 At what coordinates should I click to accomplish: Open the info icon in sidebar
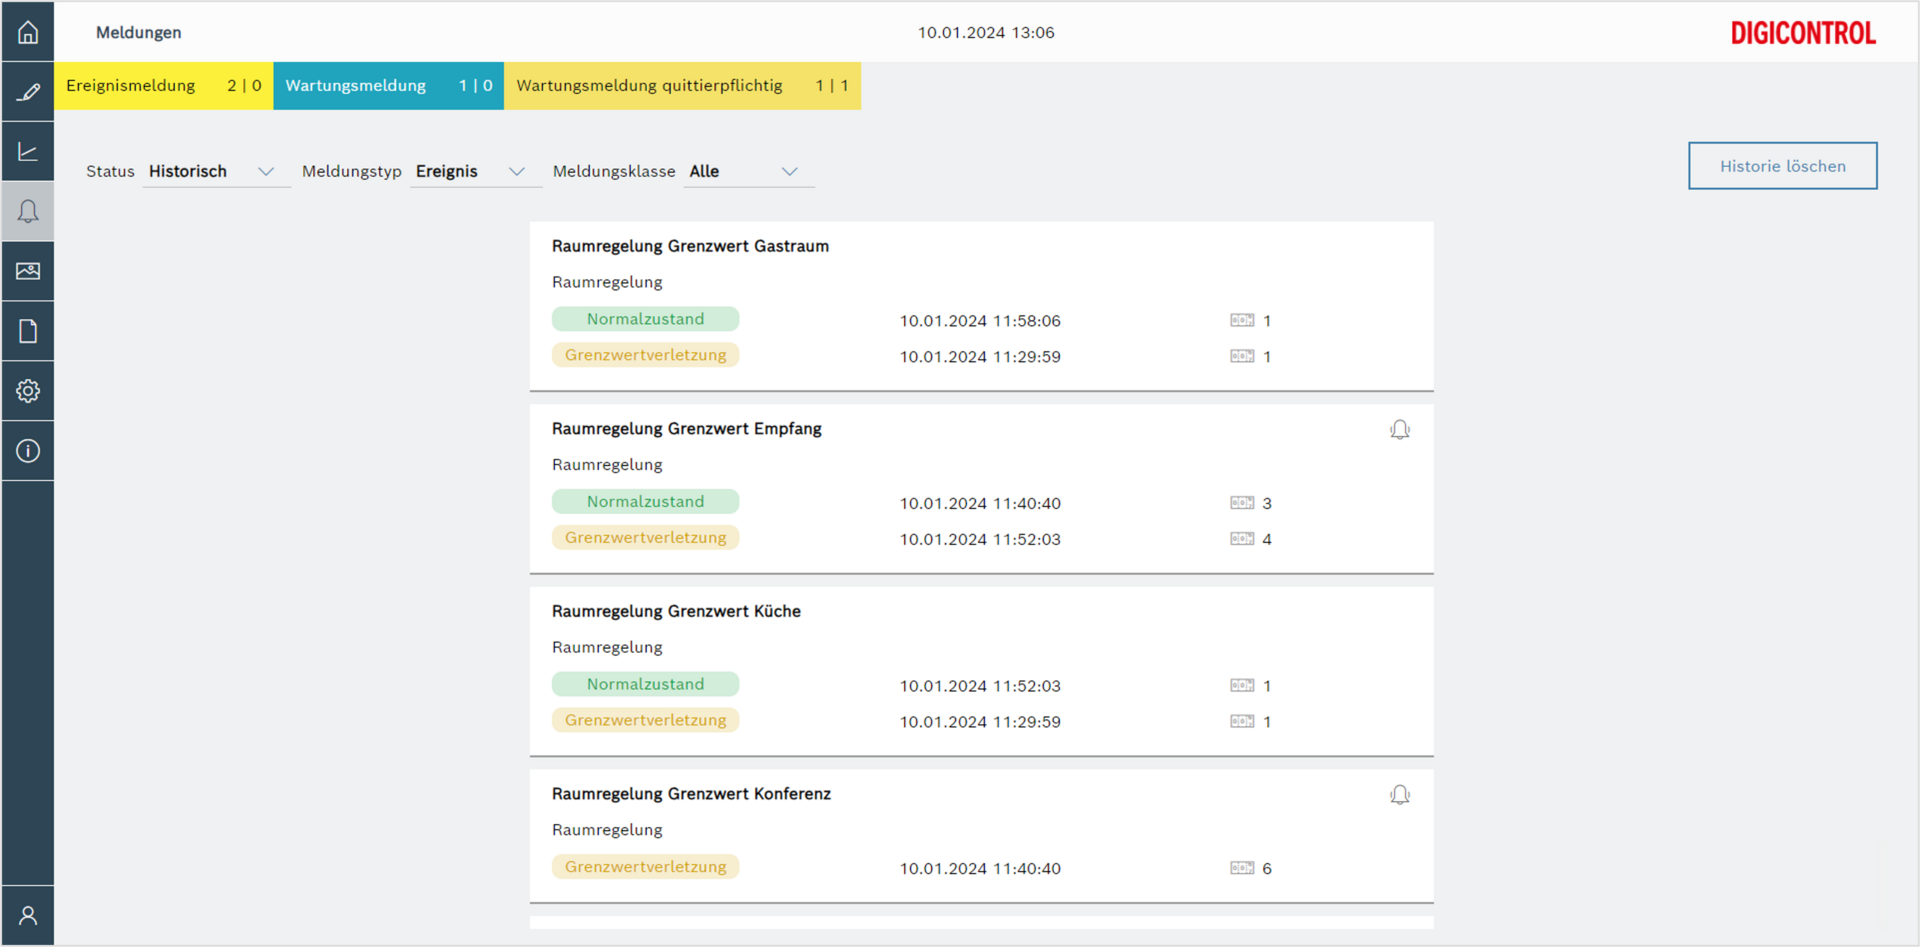point(28,451)
